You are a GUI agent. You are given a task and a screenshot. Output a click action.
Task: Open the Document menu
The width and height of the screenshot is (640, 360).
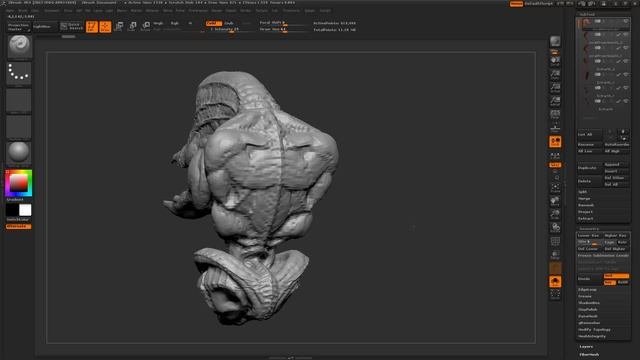tap(52, 11)
